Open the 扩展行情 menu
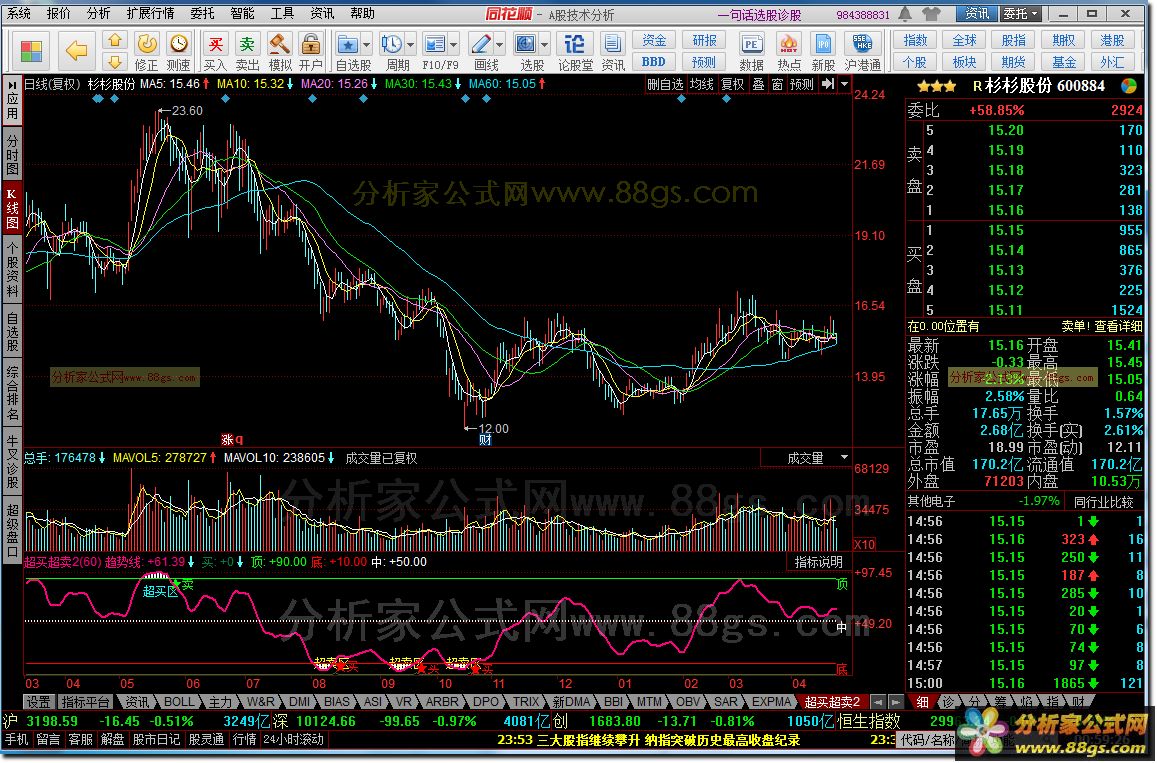 (151, 13)
